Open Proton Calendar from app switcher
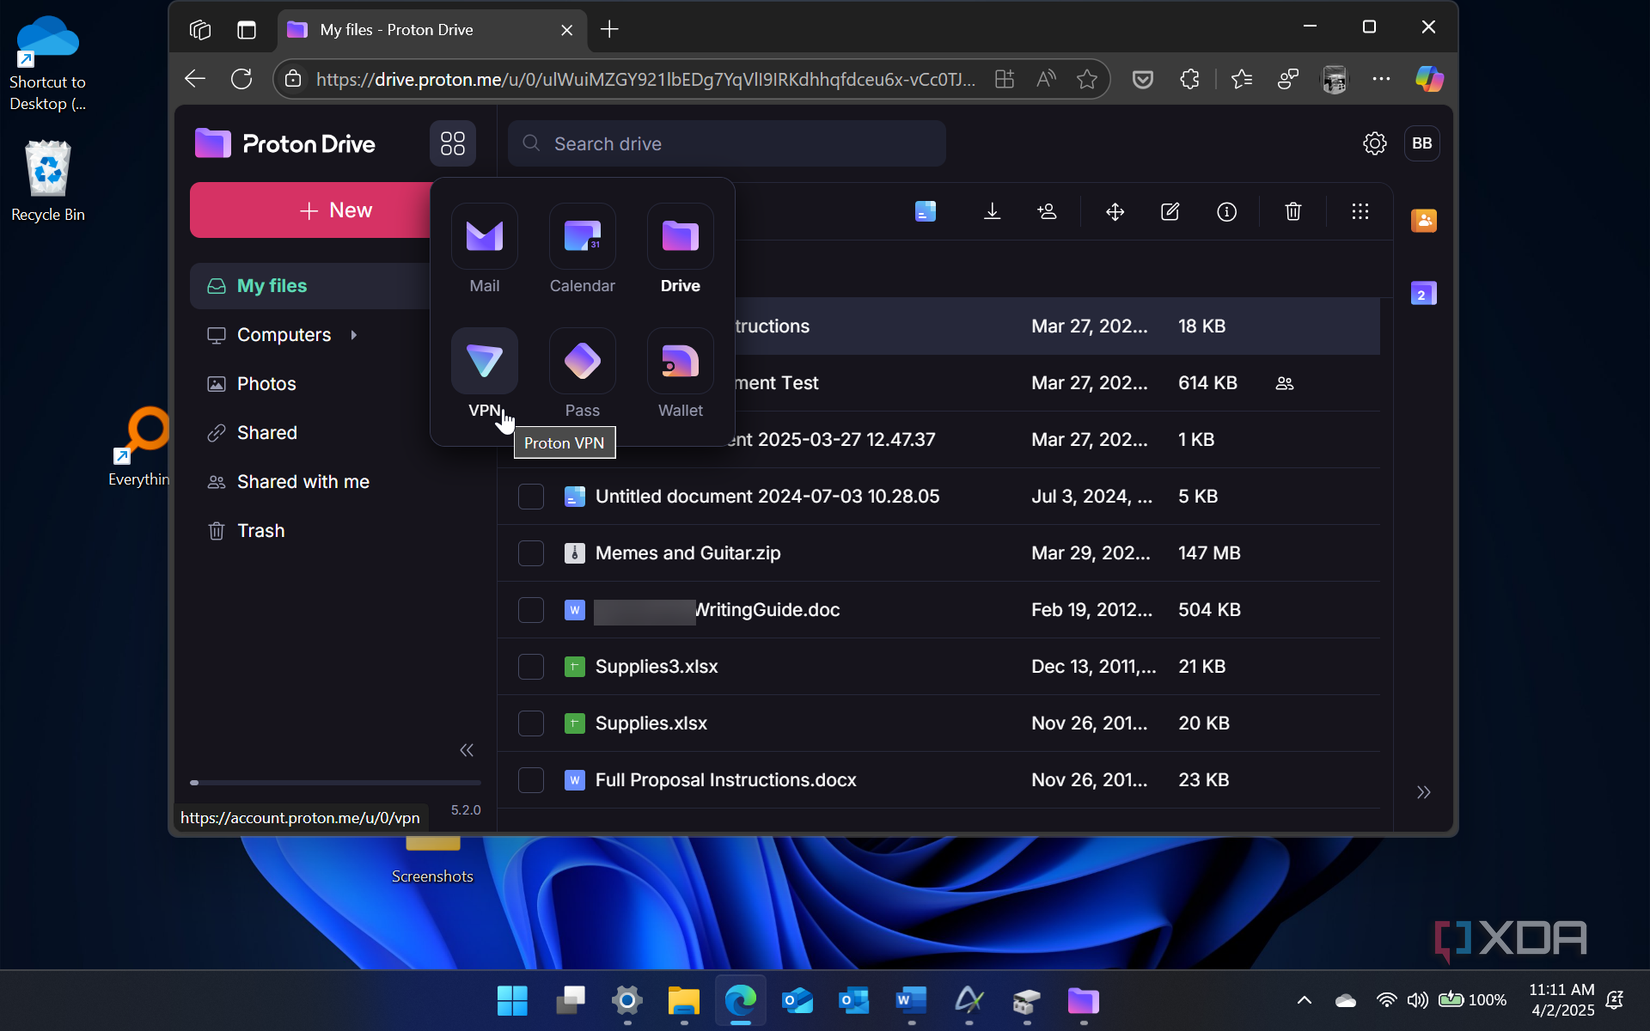This screenshot has height=1031, width=1650. pos(582,249)
